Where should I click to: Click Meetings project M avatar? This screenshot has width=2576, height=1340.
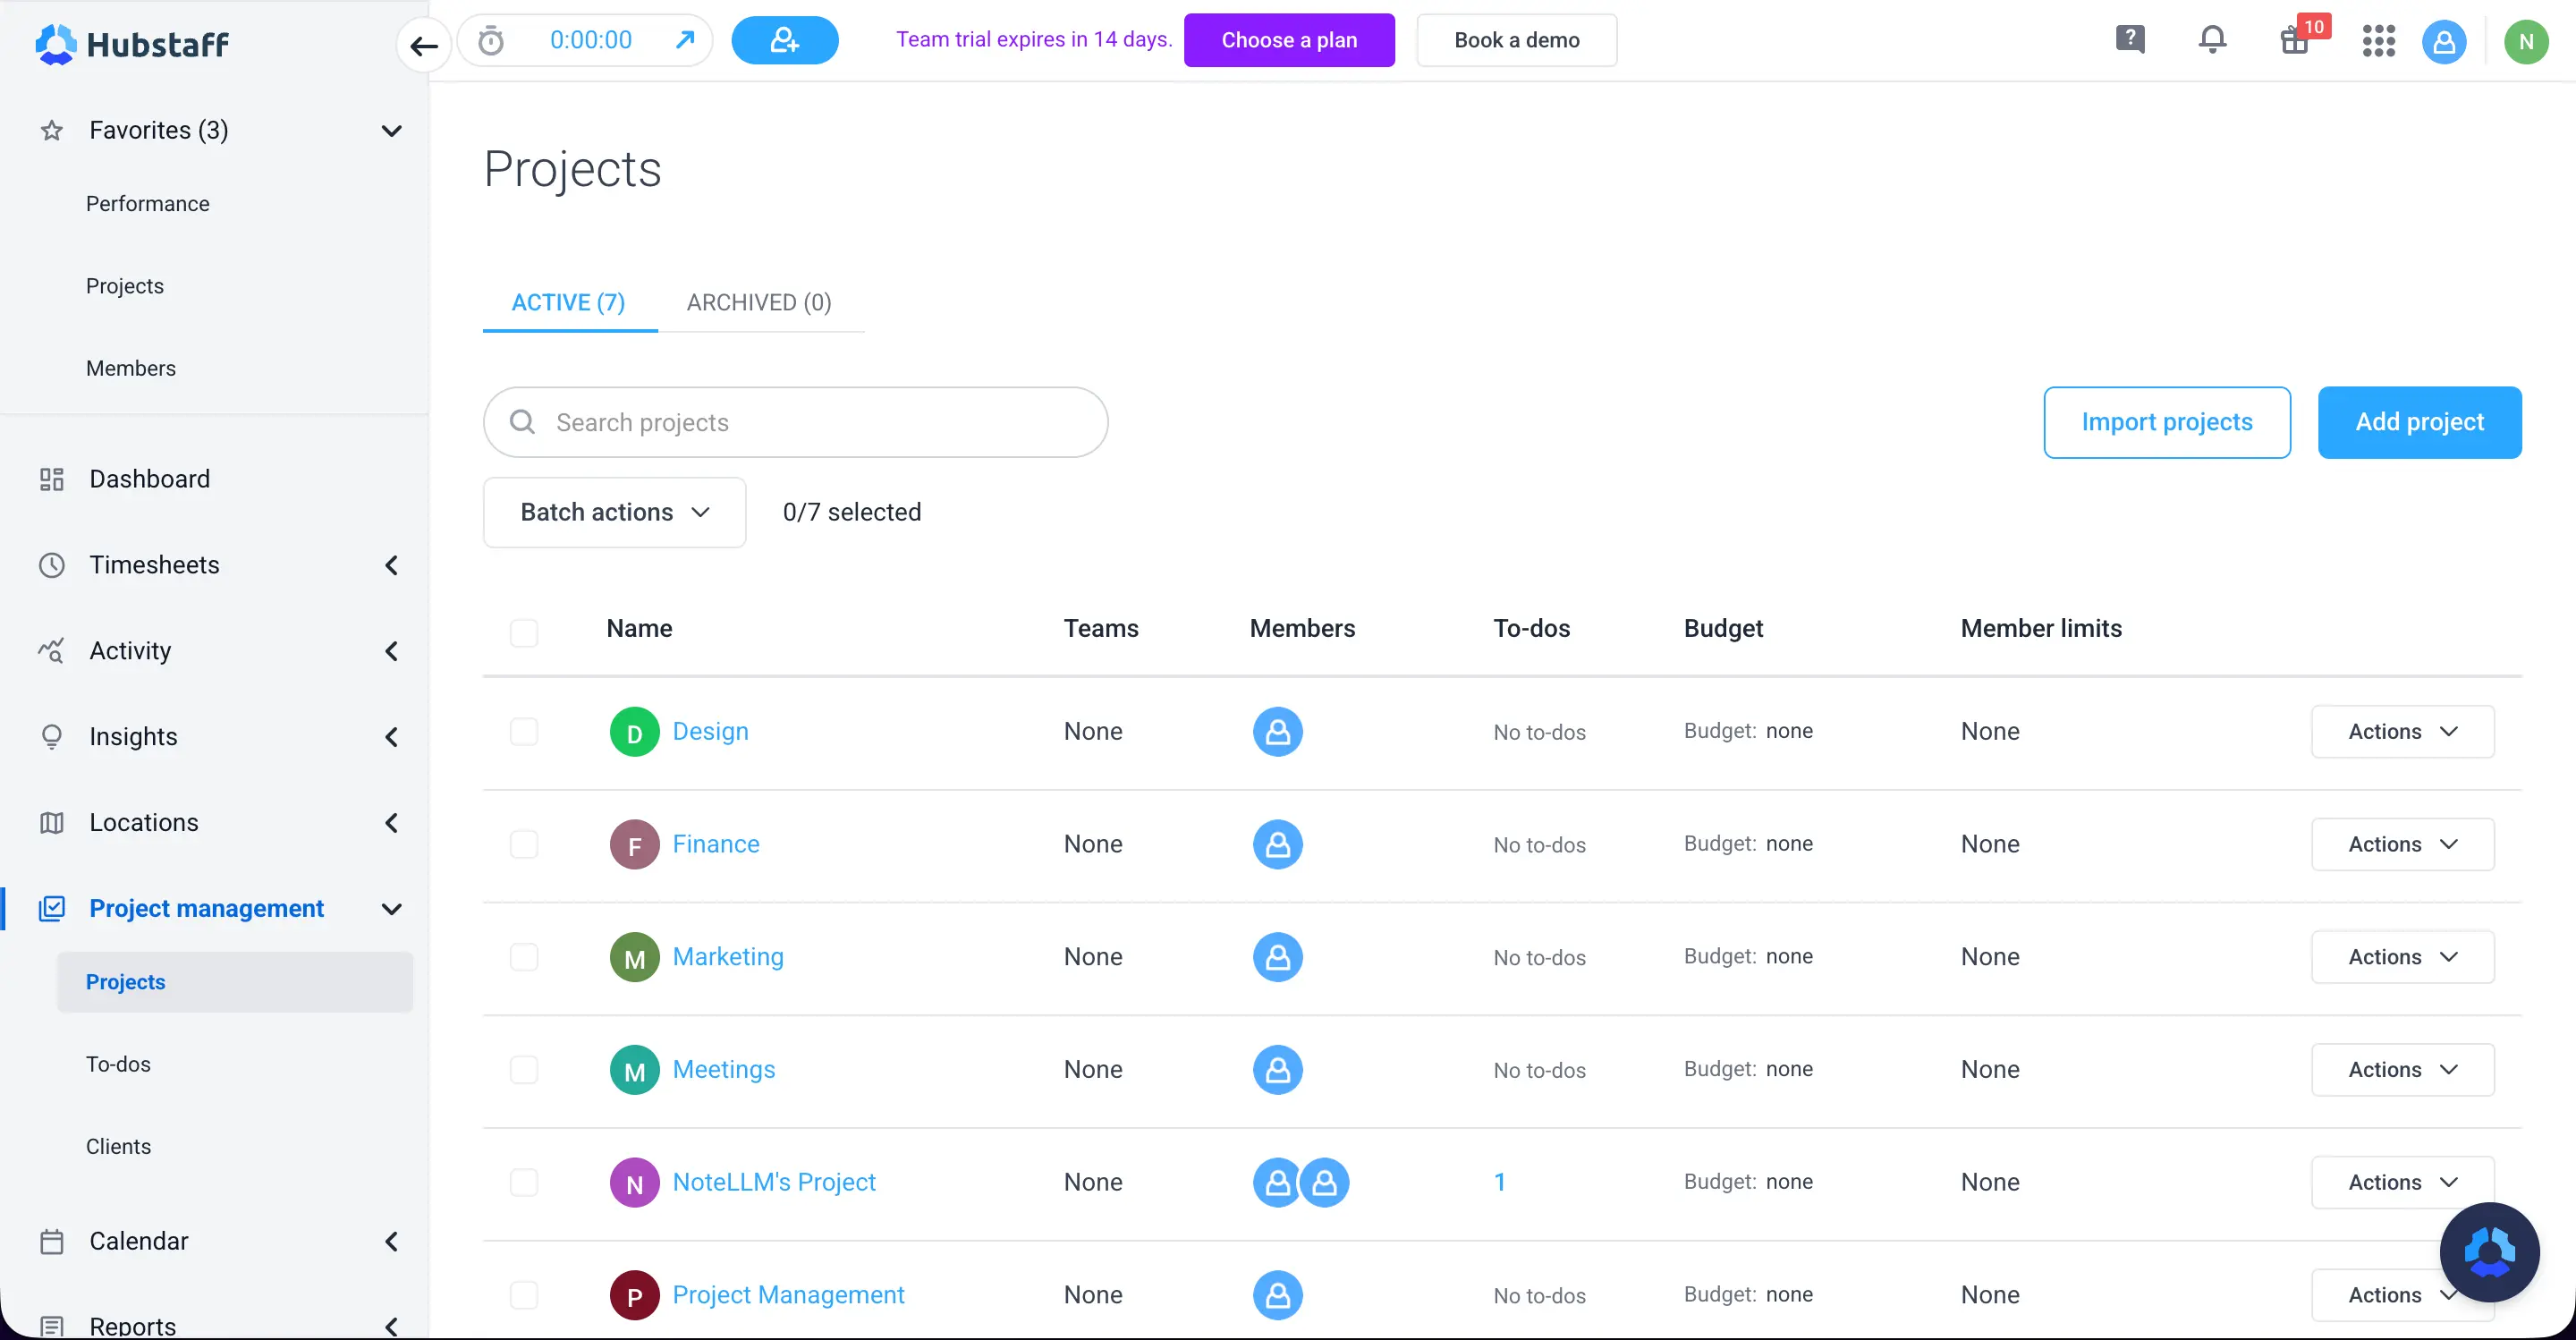634,1070
